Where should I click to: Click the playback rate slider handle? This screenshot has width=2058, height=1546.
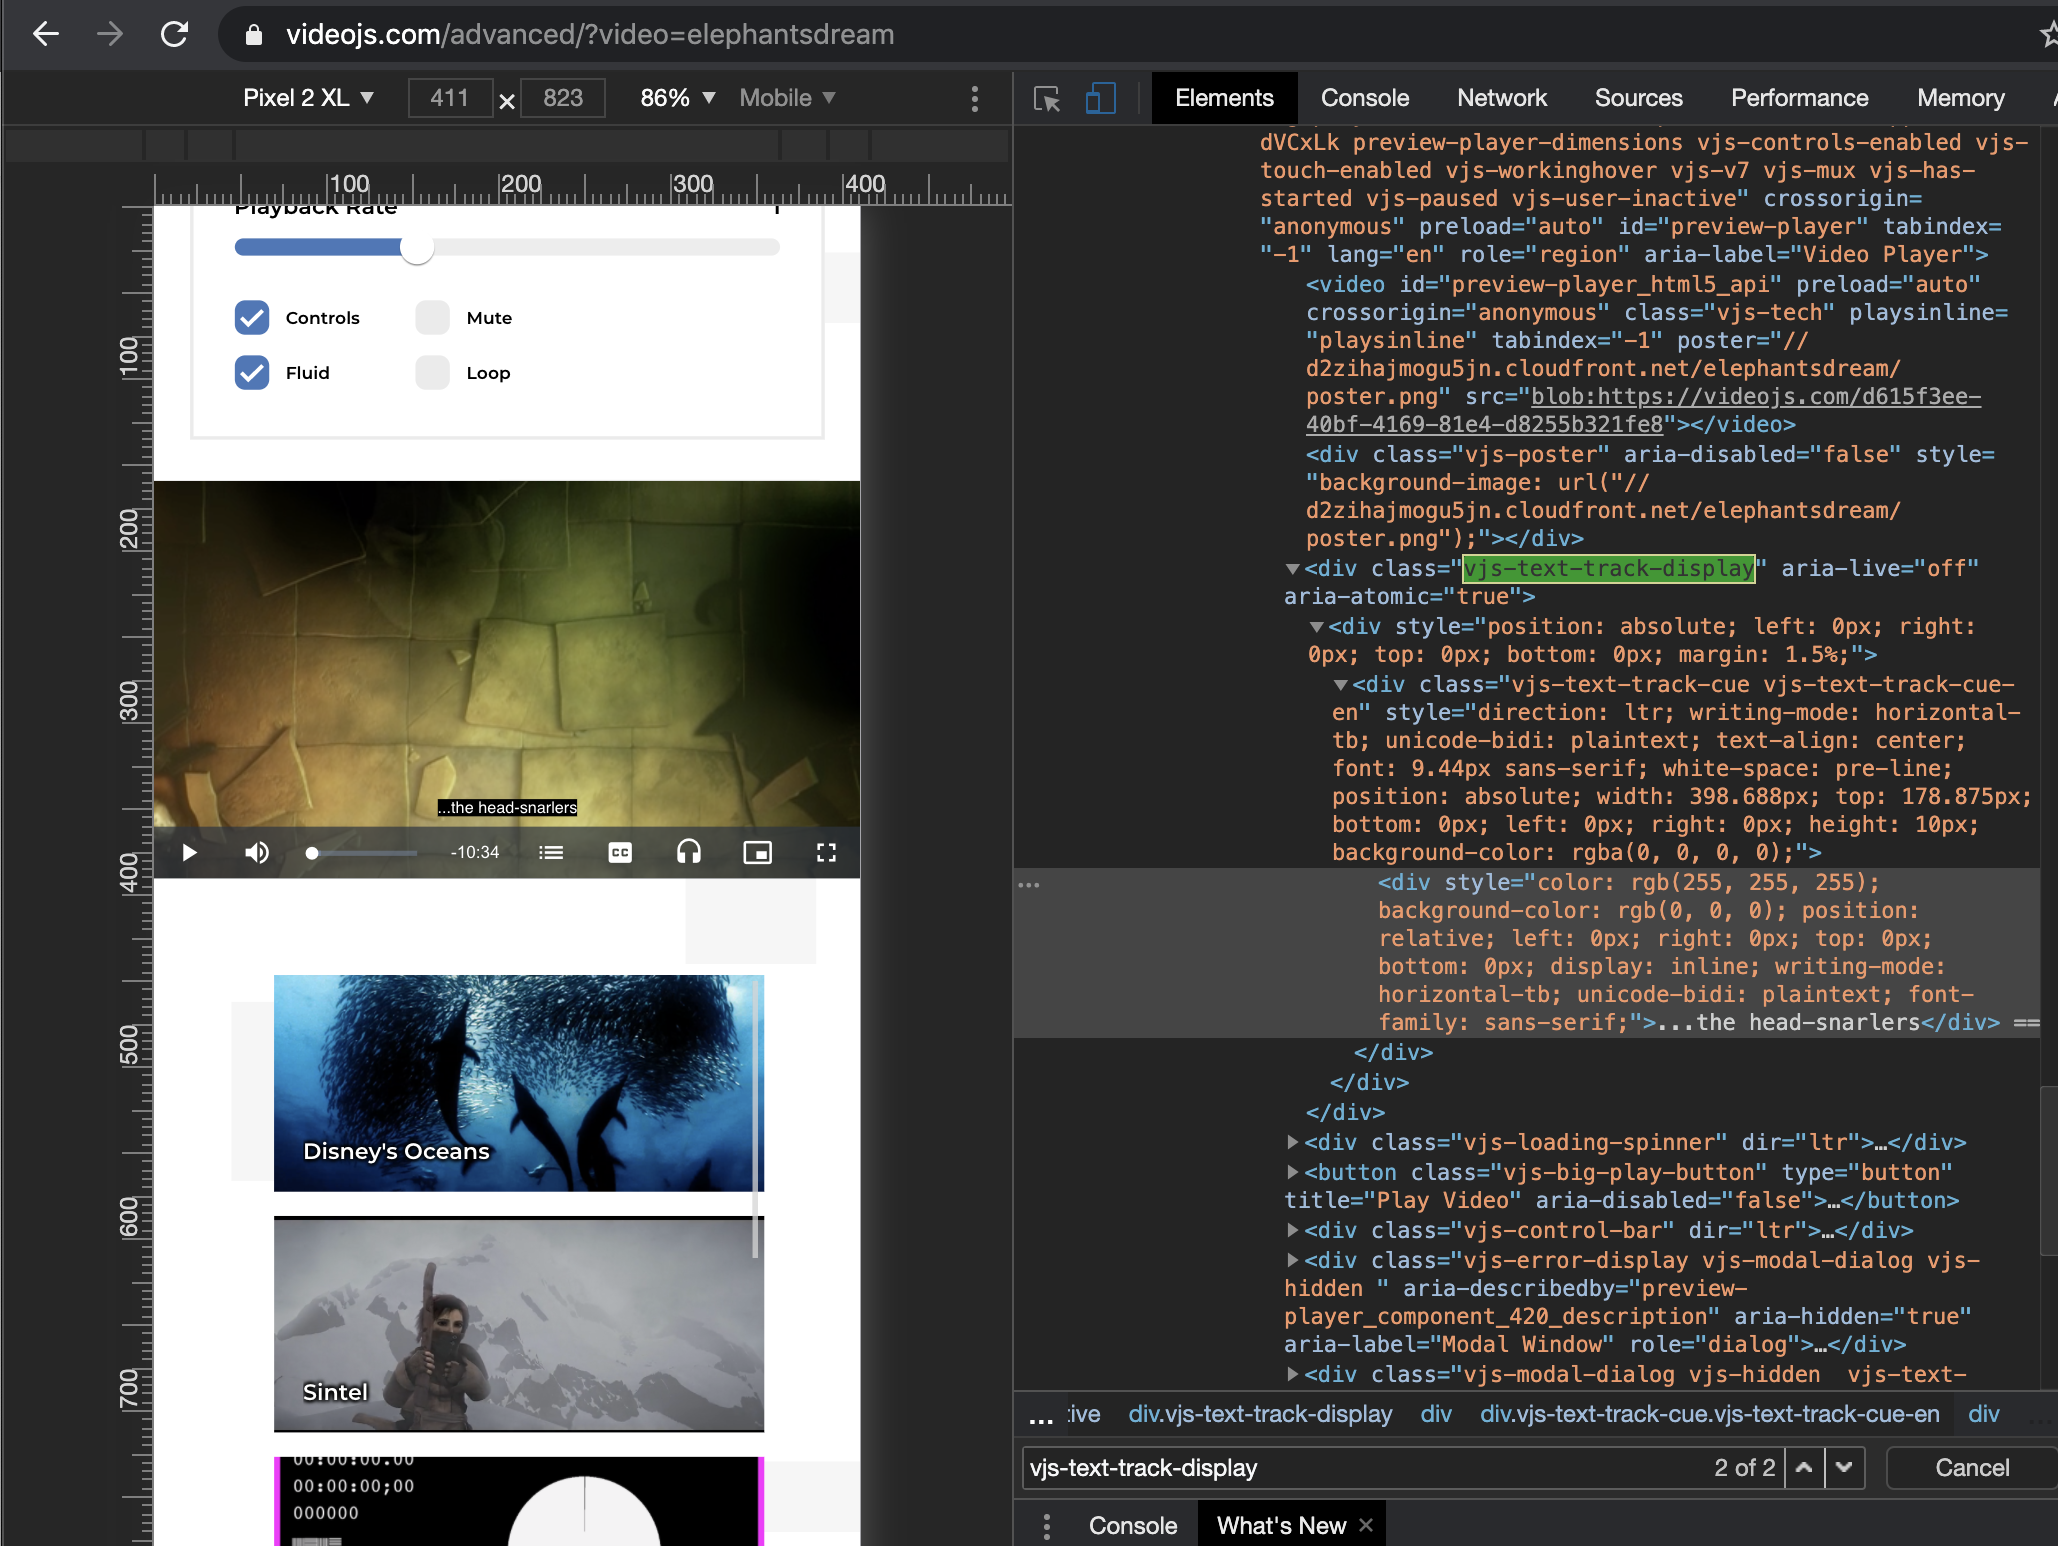pyautogui.click(x=417, y=248)
